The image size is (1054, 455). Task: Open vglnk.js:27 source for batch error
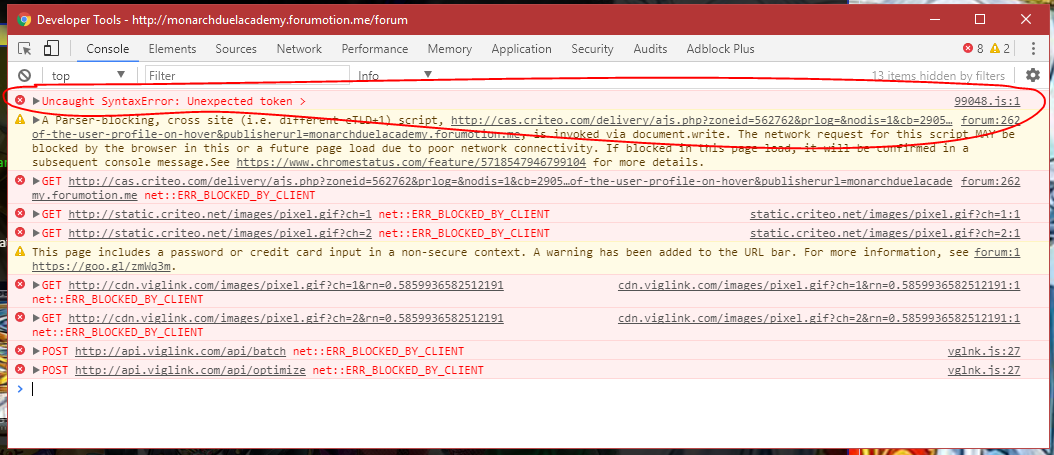point(984,351)
